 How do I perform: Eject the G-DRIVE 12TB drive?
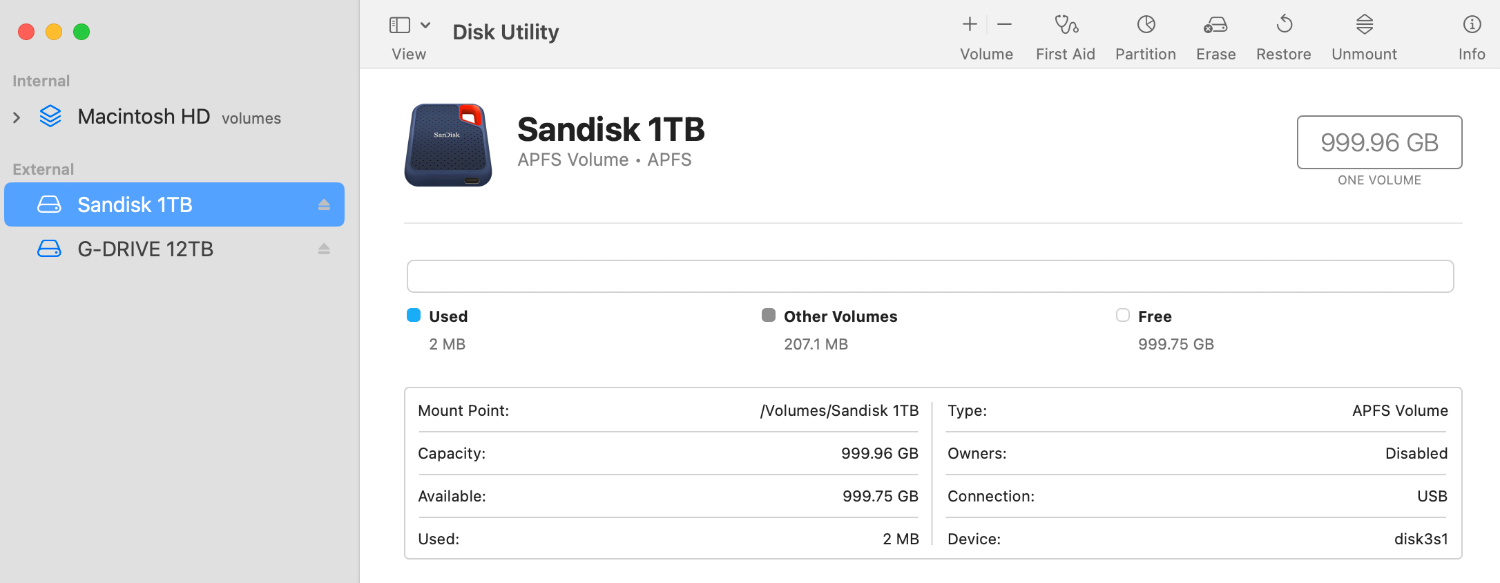click(324, 249)
